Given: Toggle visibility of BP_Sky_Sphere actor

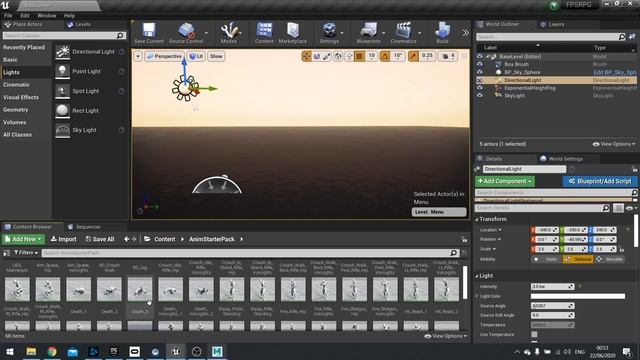Looking at the screenshot, I should click(x=480, y=72).
